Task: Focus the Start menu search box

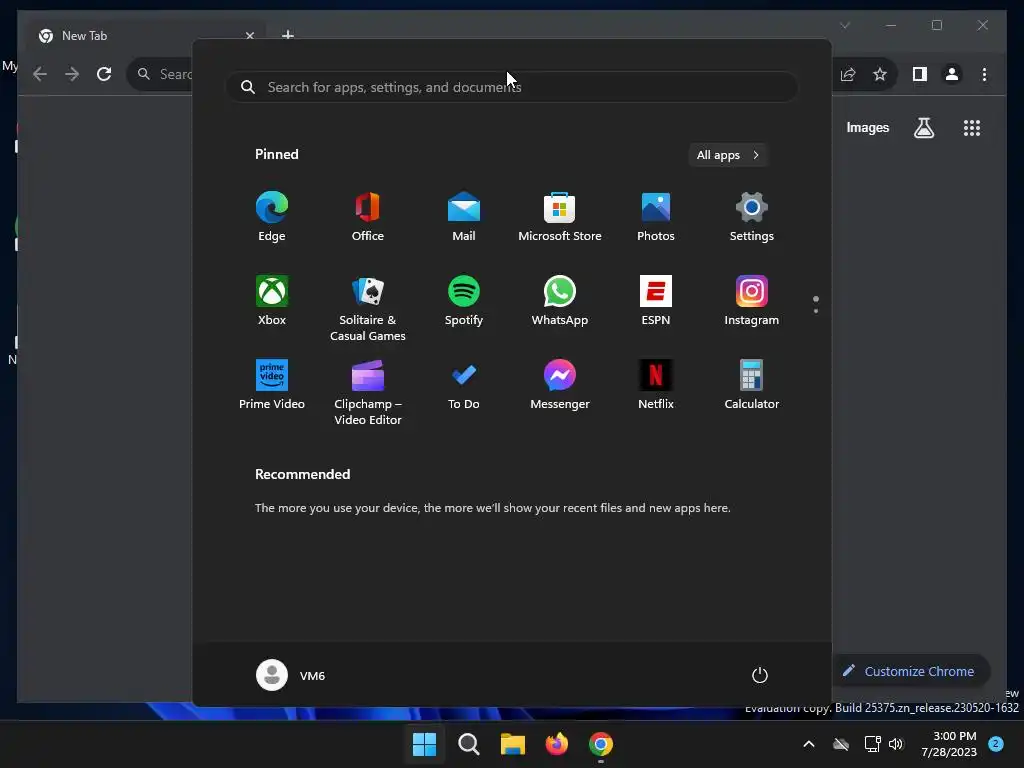Action: tap(512, 87)
